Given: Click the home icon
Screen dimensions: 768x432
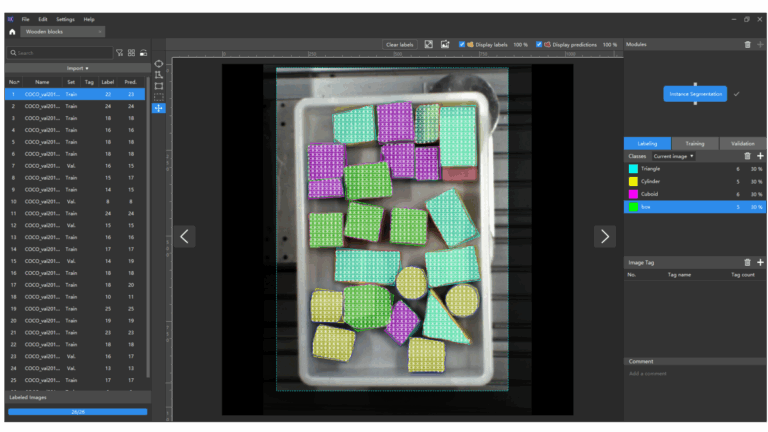Looking at the screenshot, I should point(12,32).
